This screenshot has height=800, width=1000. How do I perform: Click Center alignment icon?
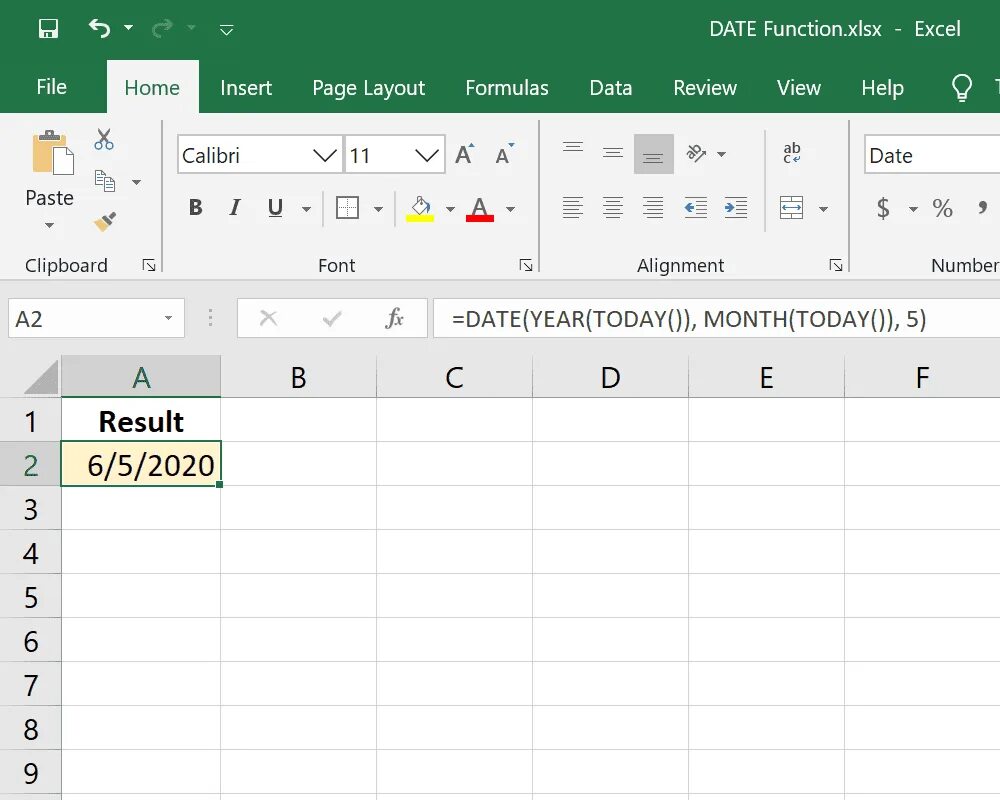click(613, 208)
